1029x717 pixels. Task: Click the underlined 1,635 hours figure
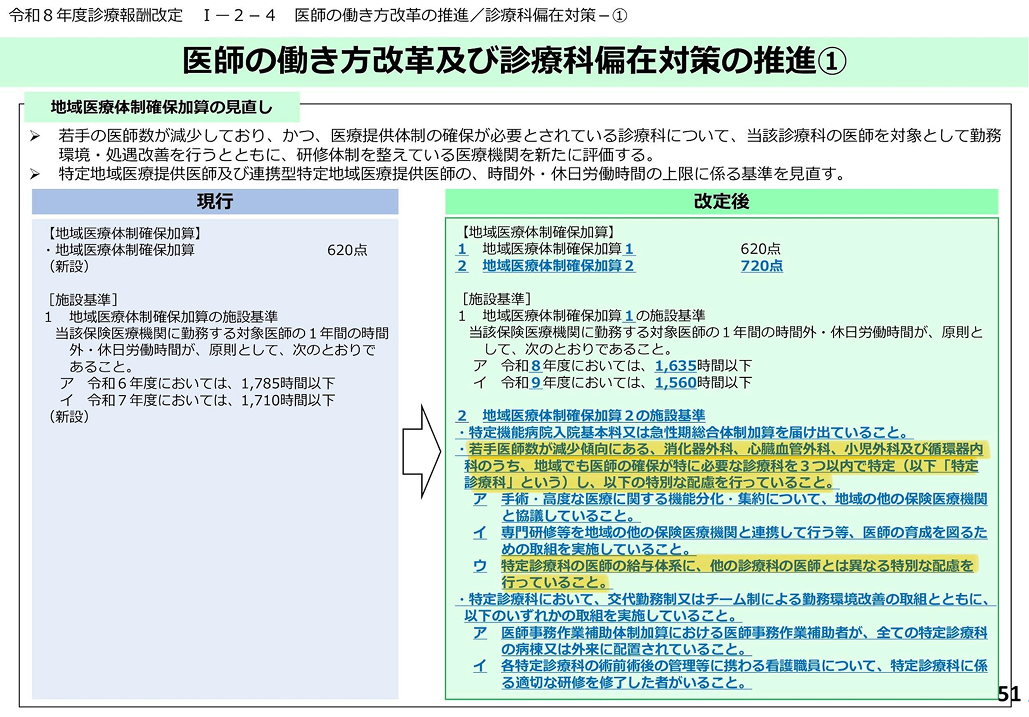click(675, 365)
